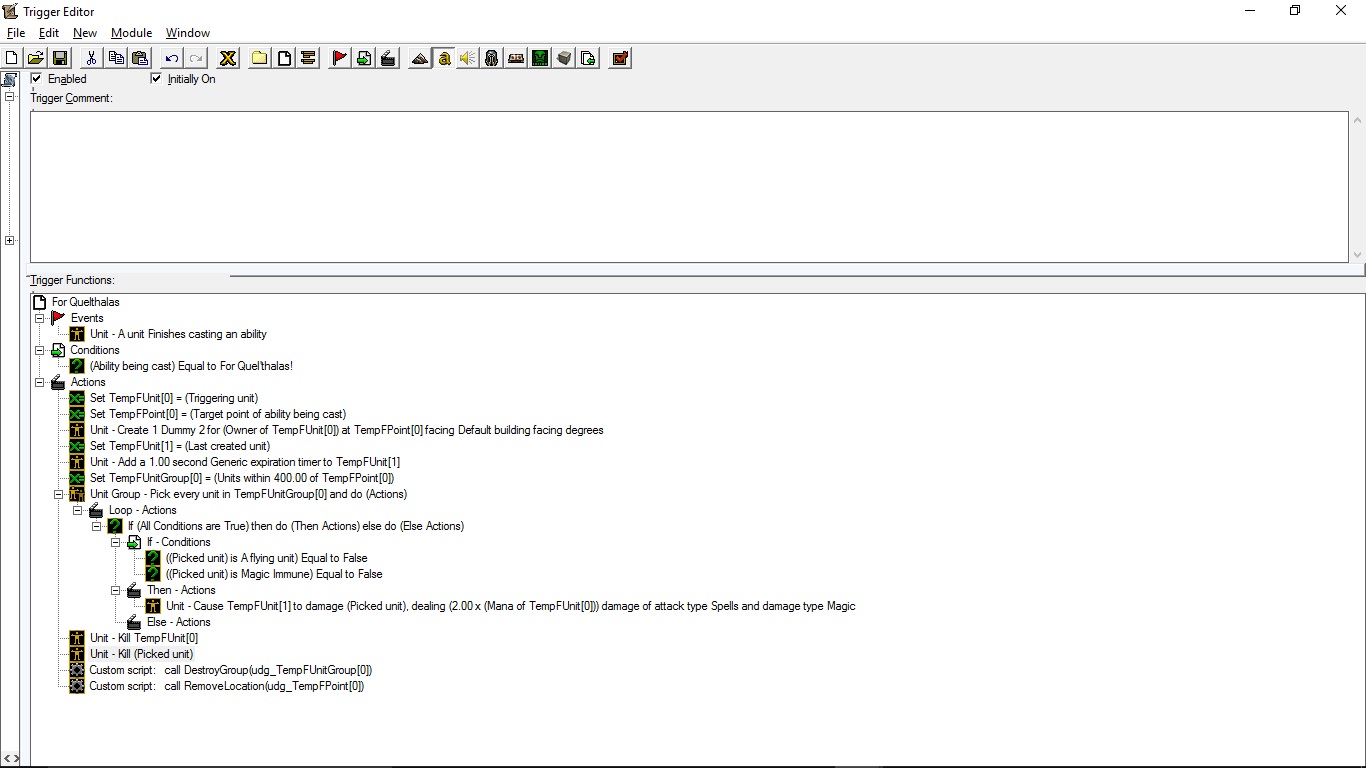
Task: Toggle the Enabled checkbox
Action: tap(37, 78)
